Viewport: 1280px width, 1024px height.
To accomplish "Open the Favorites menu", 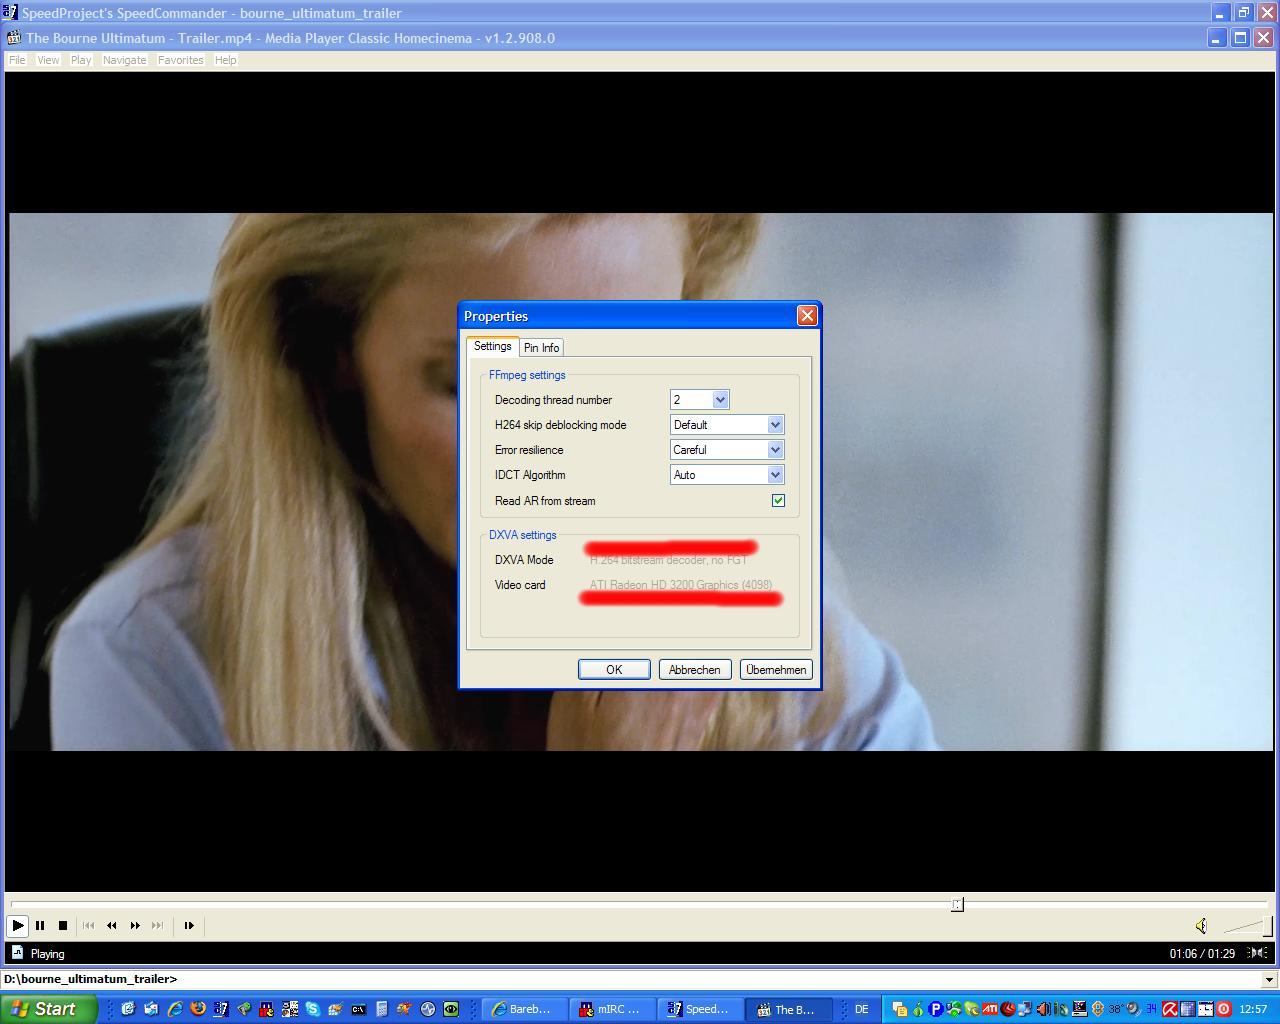I will point(180,60).
